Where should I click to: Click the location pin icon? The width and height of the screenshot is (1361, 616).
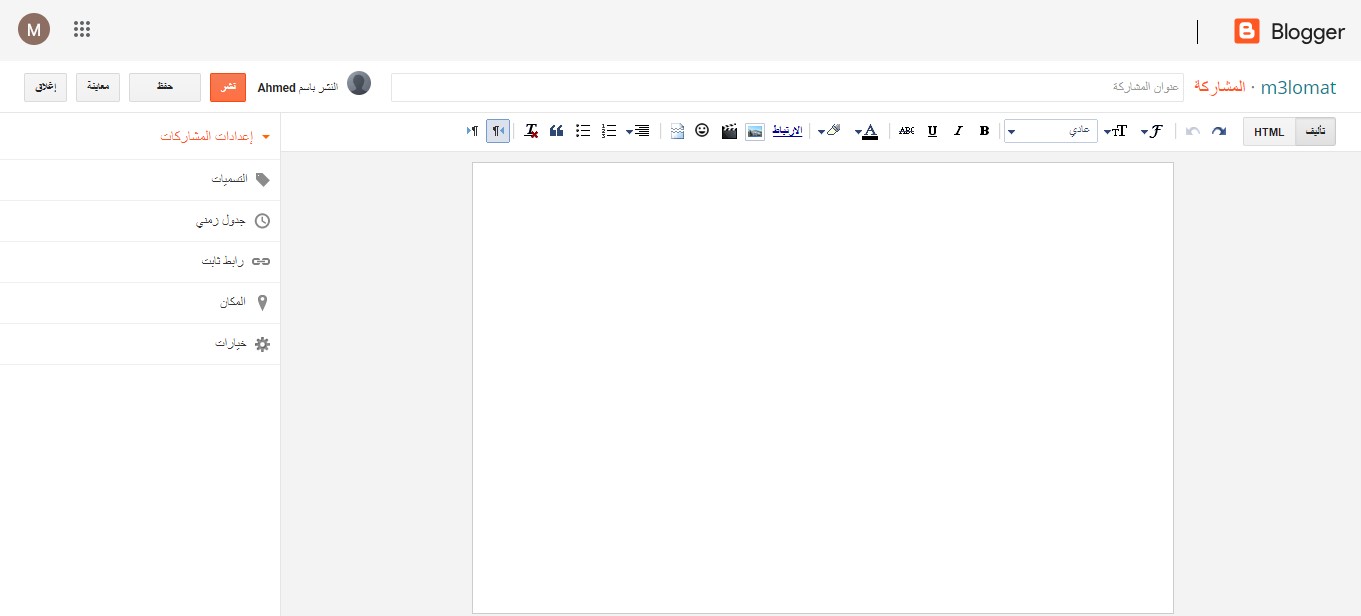pyautogui.click(x=263, y=303)
